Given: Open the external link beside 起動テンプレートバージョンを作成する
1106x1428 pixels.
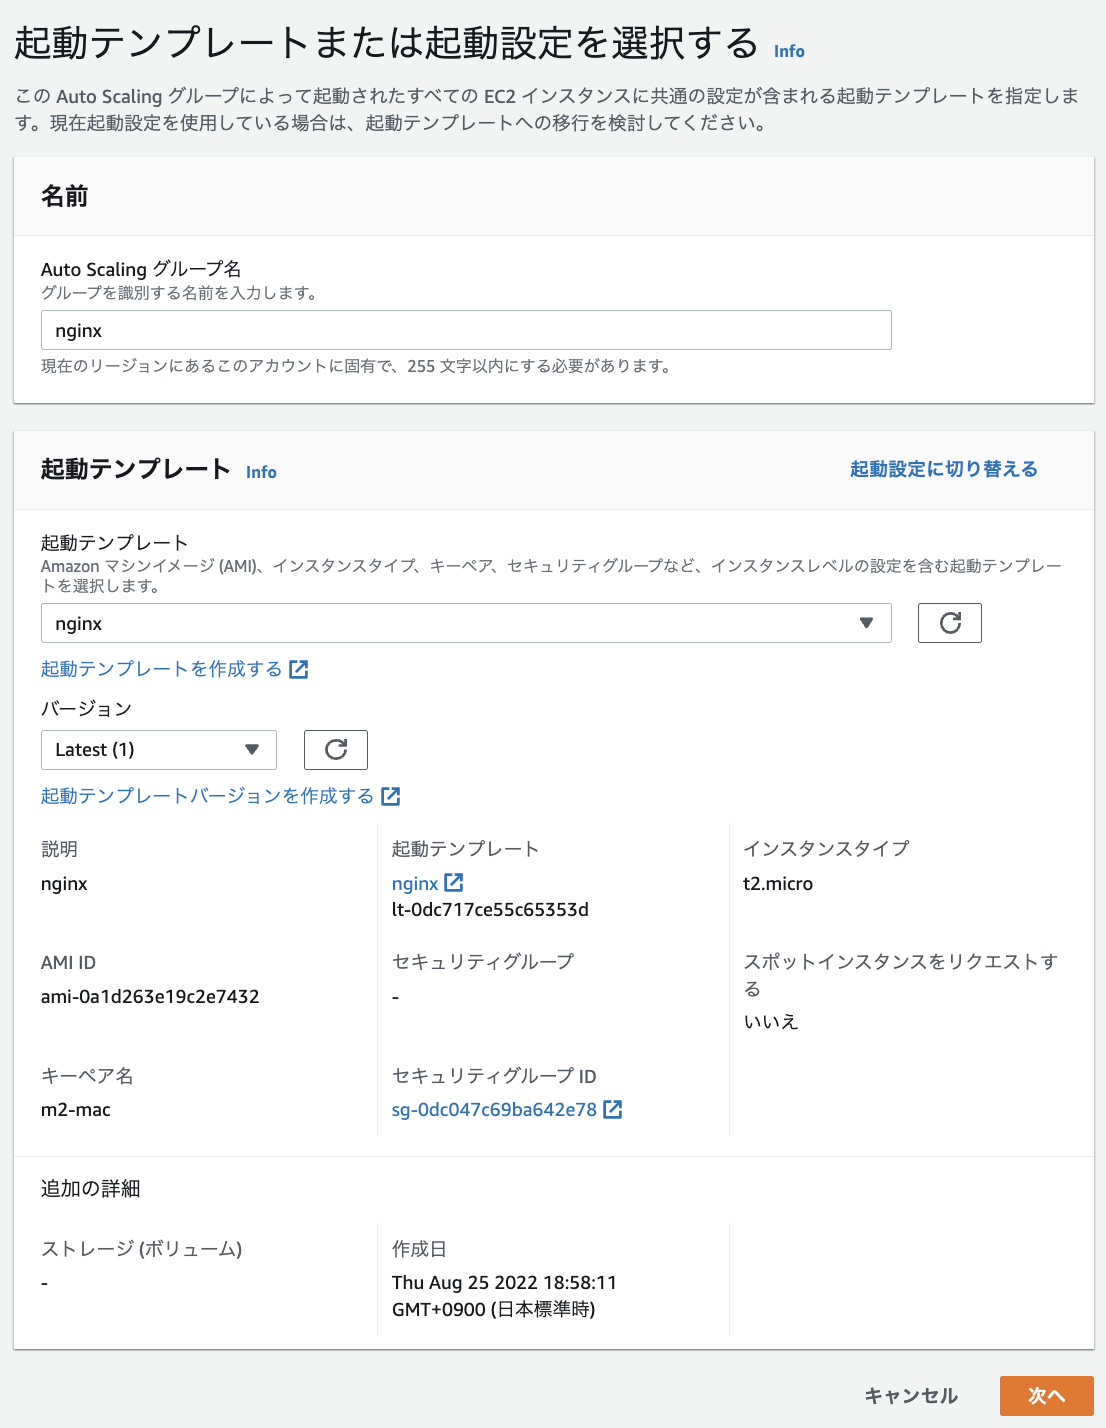Looking at the screenshot, I should [392, 796].
